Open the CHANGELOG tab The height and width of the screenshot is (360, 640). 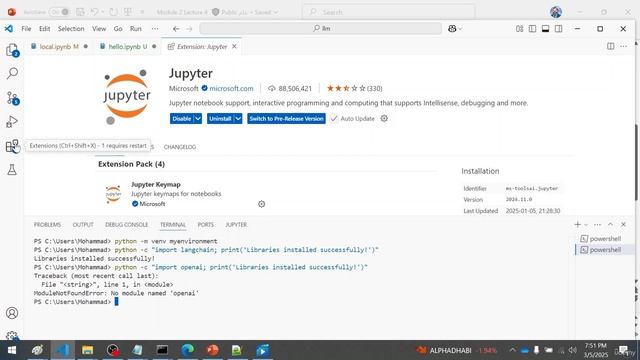180,147
